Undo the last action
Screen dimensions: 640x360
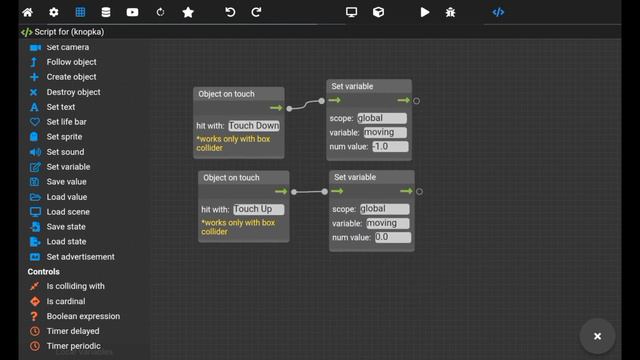click(230, 12)
